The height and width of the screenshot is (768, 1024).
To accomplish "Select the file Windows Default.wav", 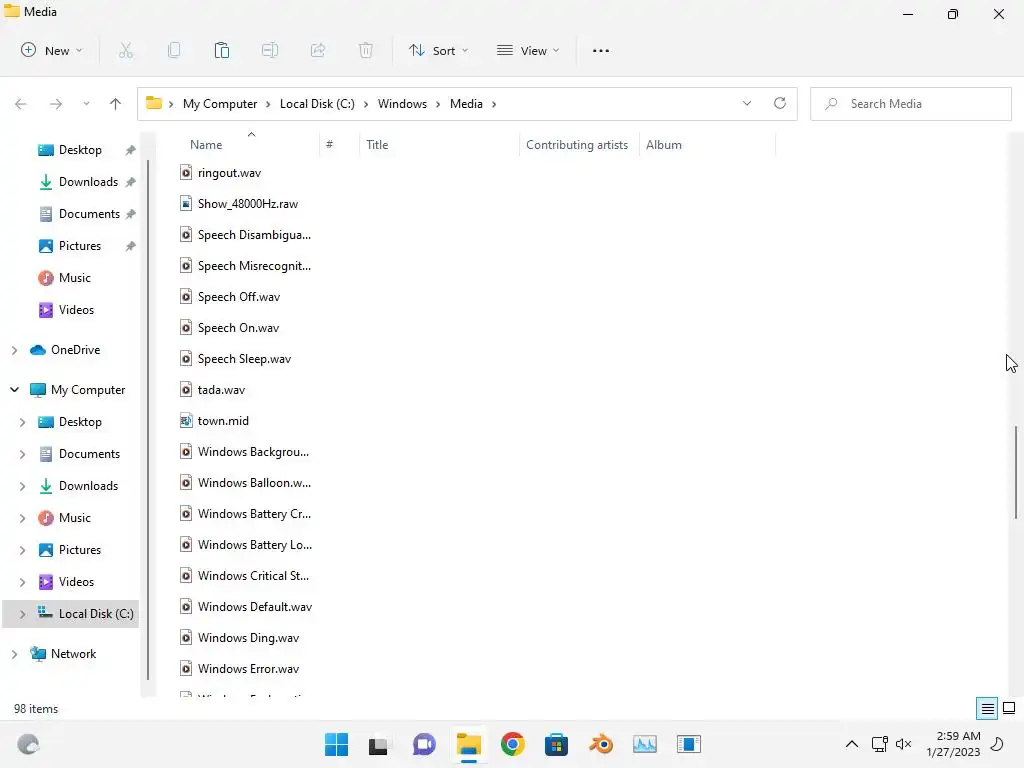I will click(x=255, y=607).
